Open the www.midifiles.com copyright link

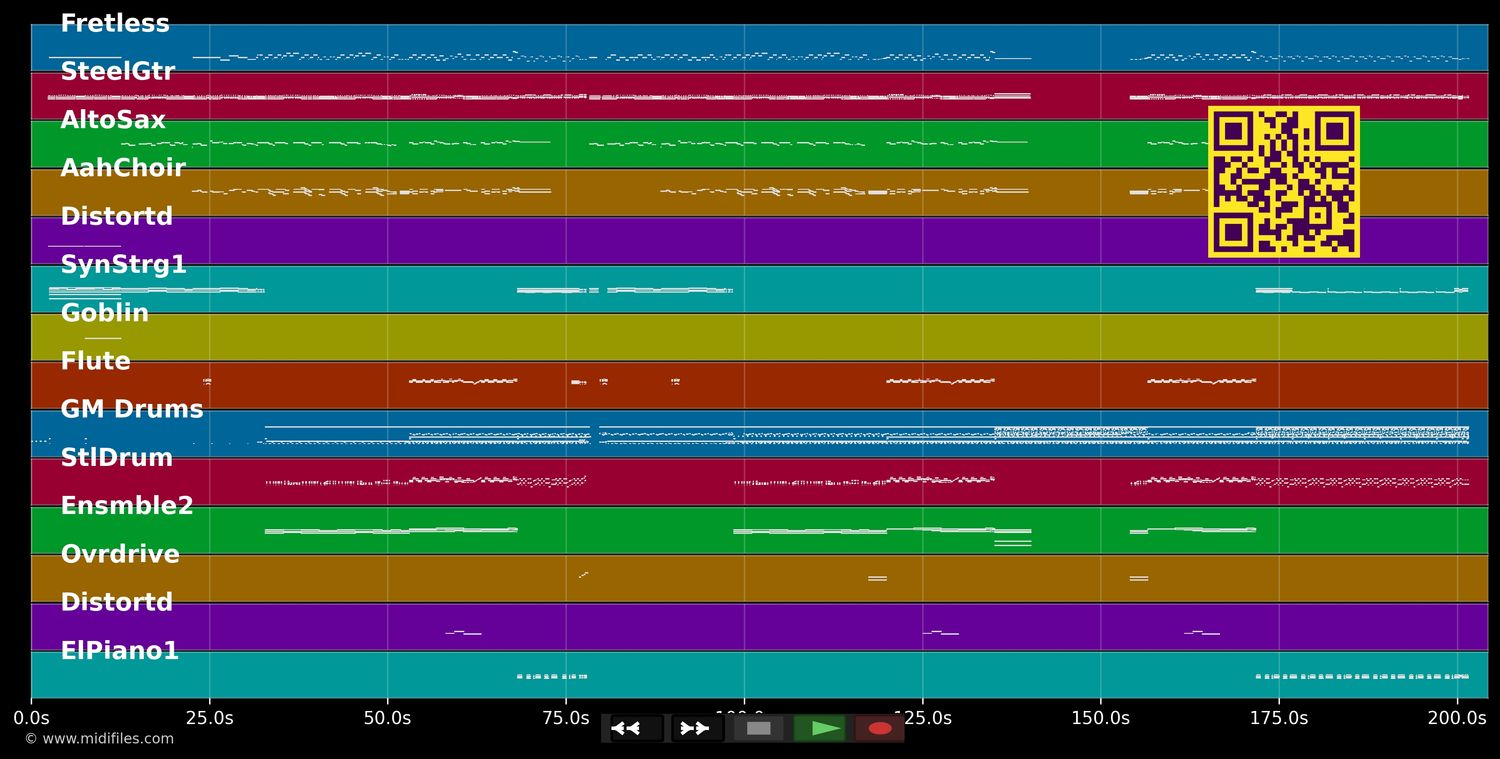click(99, 739)
